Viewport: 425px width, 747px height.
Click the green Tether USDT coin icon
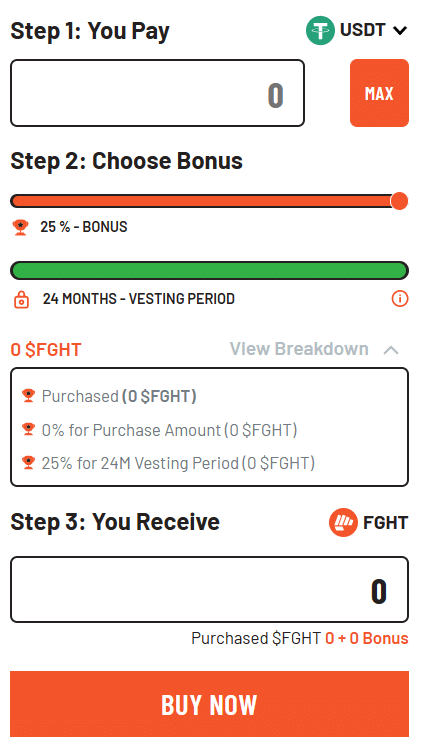pos(320,30)
